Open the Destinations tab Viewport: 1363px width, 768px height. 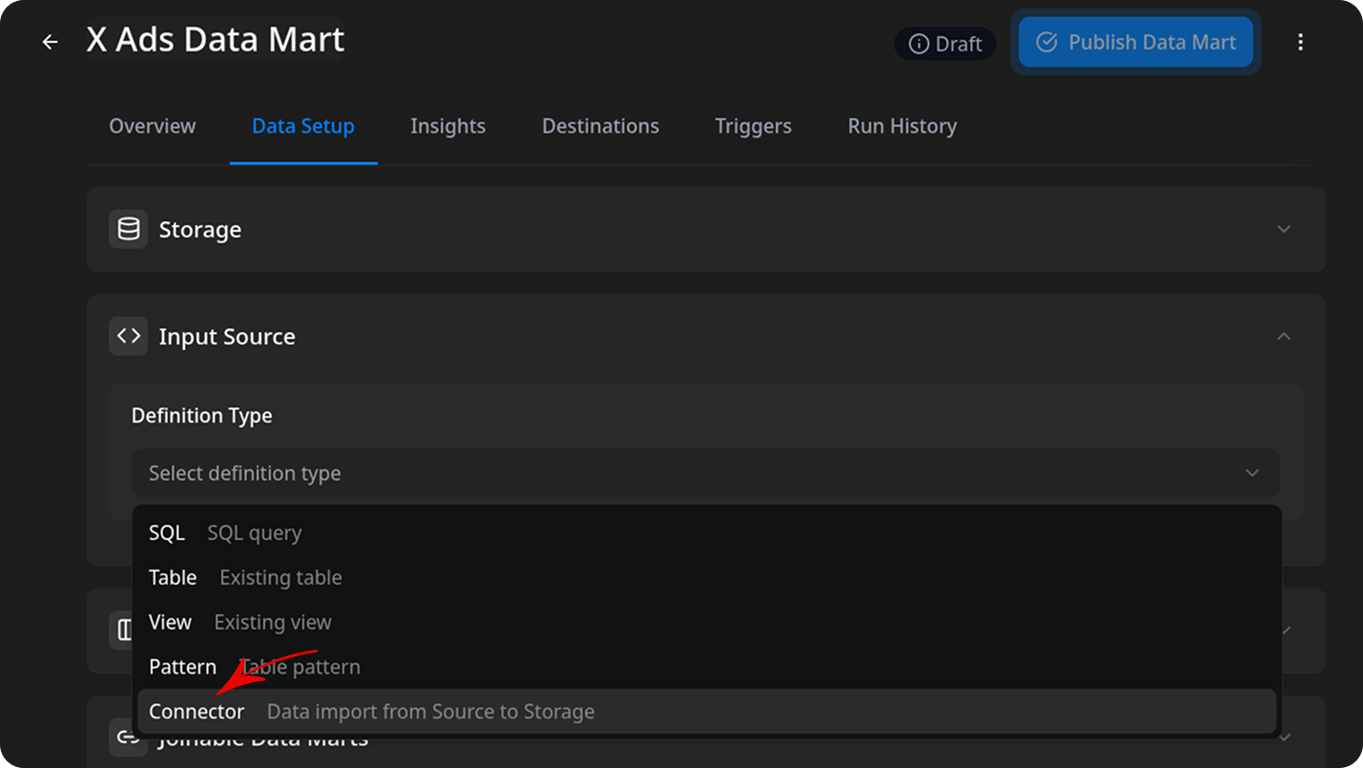[x=600, y=126]
